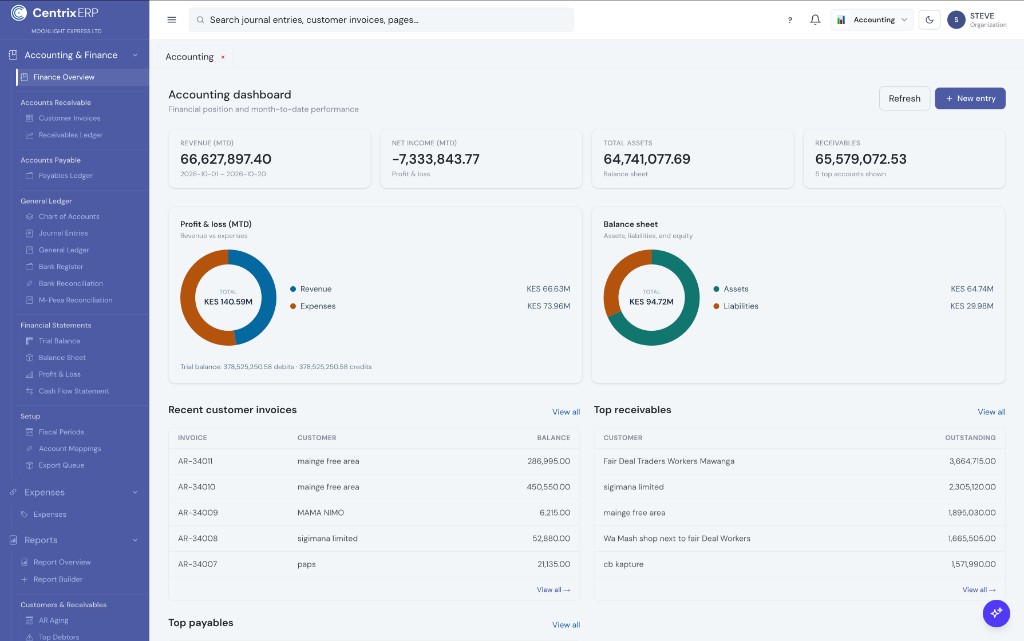Click the M-Pesa Reconciliation icon
The width and height of the screenshot is (1024, 641).
29,300
